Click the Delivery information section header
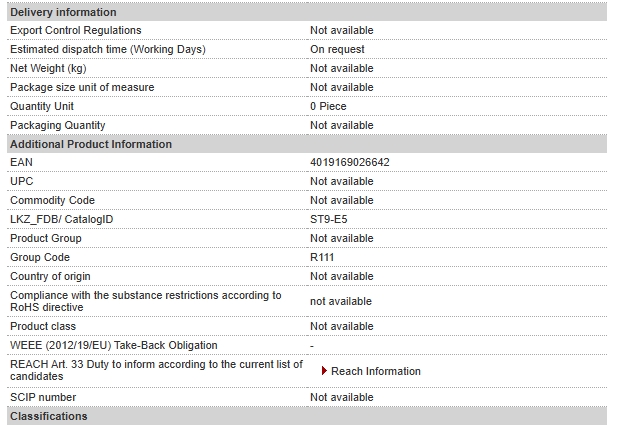The height and width of the screenshot is (425, 618). click(x=307, y=12)
